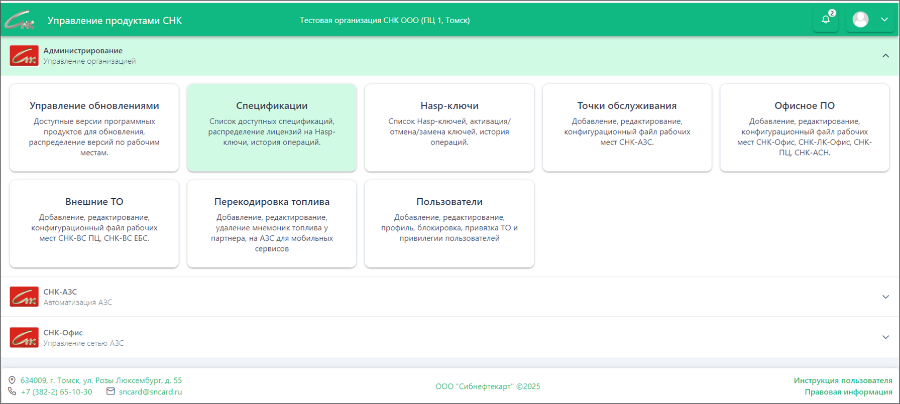
Task: Open Перекодировка топлива card
Action: coord(271,224)
